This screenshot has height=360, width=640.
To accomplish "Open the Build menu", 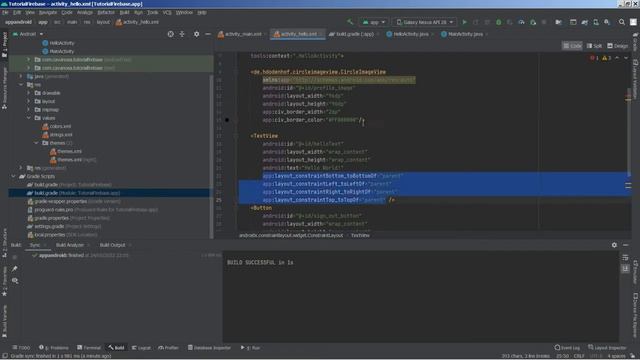I will (124, 13).
